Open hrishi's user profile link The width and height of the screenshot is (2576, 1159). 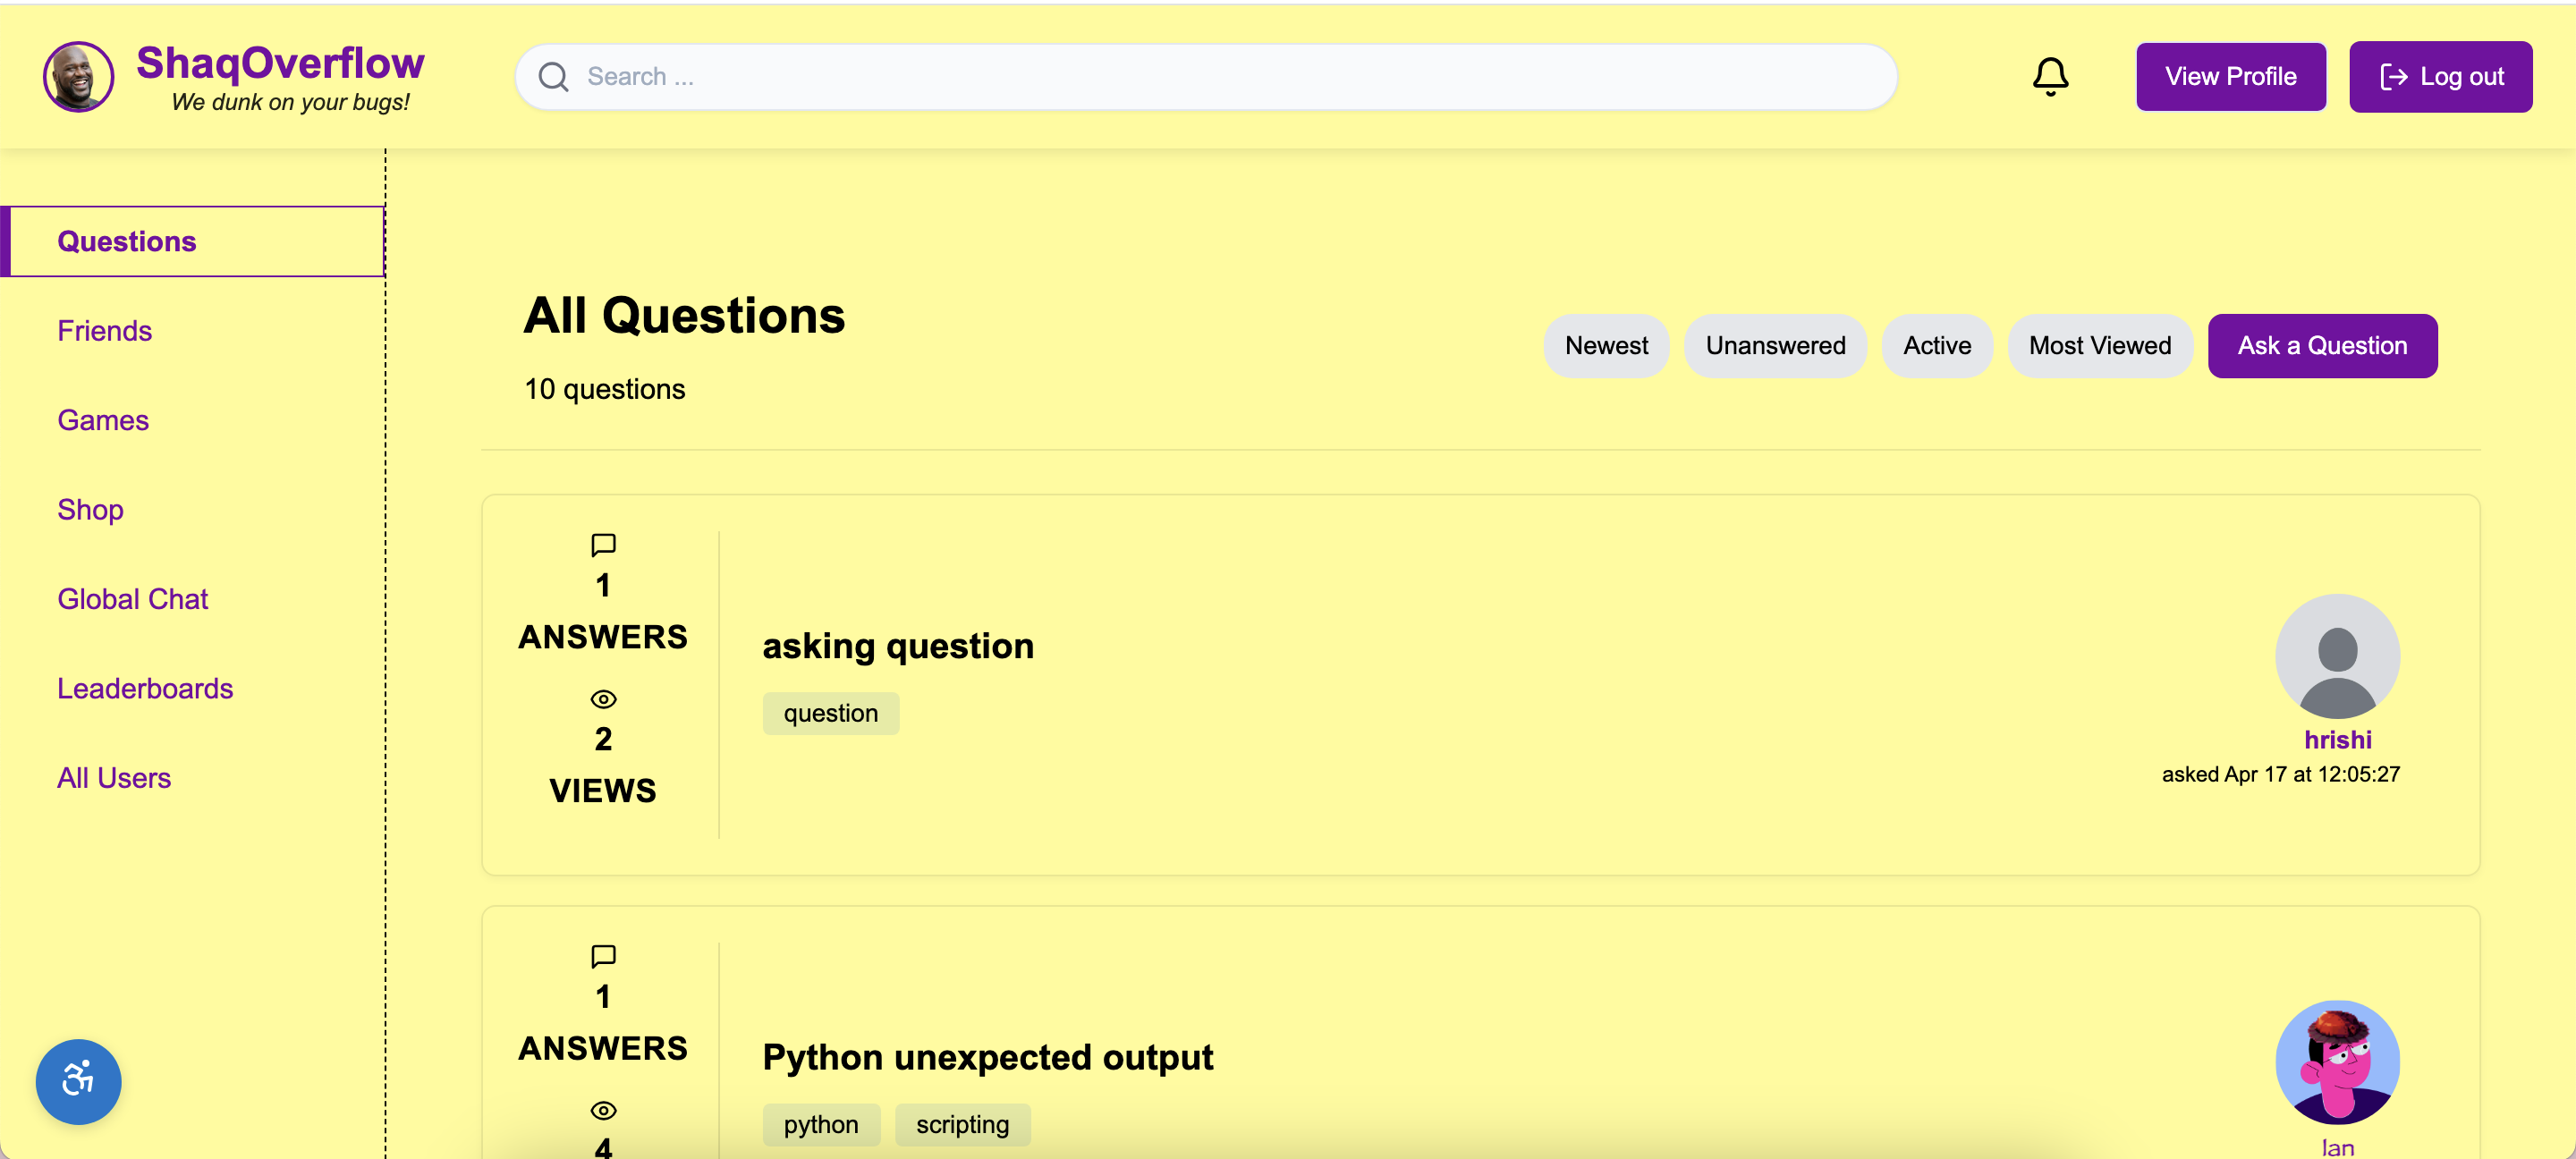2337,740
